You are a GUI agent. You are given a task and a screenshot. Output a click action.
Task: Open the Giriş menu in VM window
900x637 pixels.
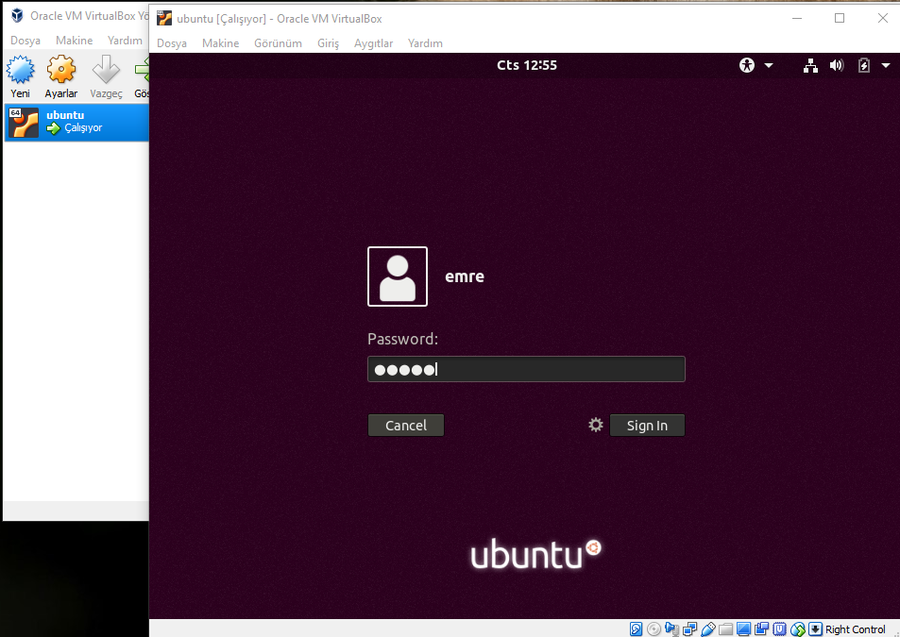point(328,43)
